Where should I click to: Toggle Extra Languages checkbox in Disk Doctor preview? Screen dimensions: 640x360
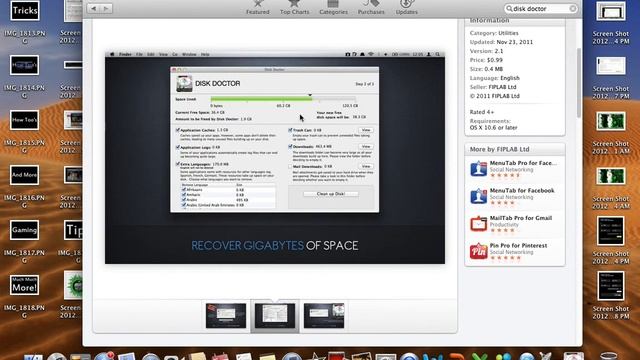[178, 164]
